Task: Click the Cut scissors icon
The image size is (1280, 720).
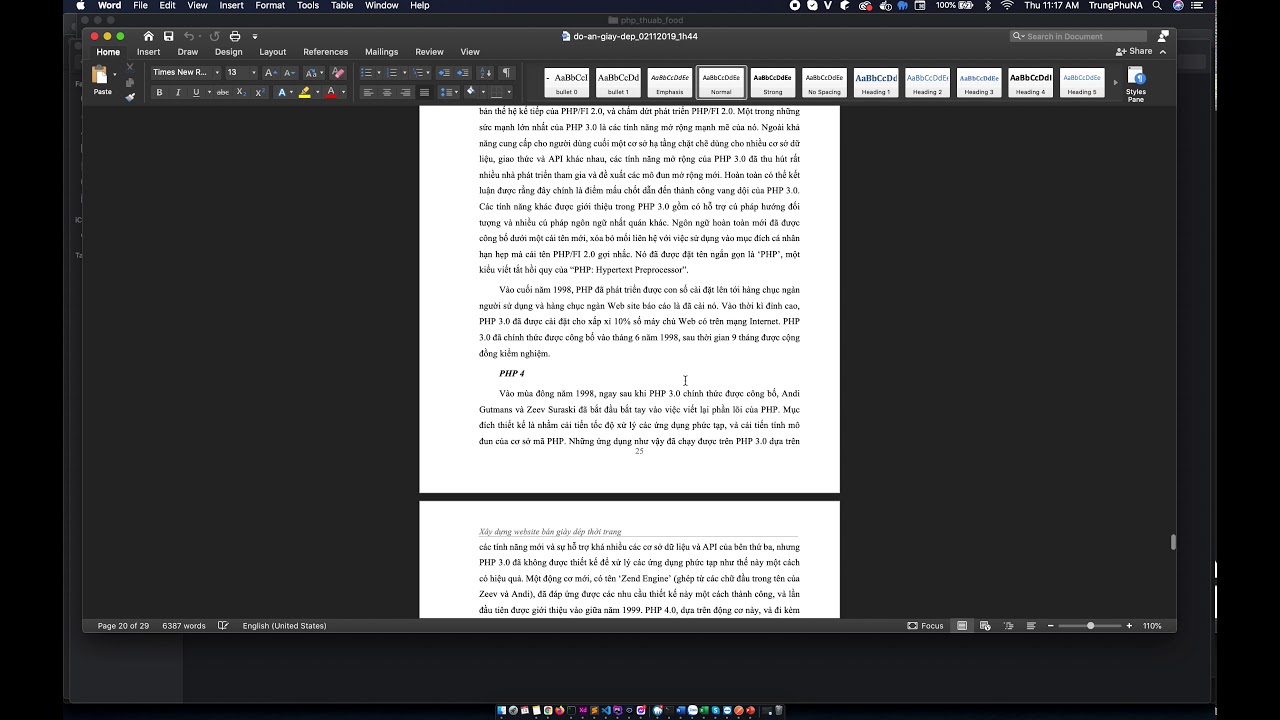Action: [130, 67]
